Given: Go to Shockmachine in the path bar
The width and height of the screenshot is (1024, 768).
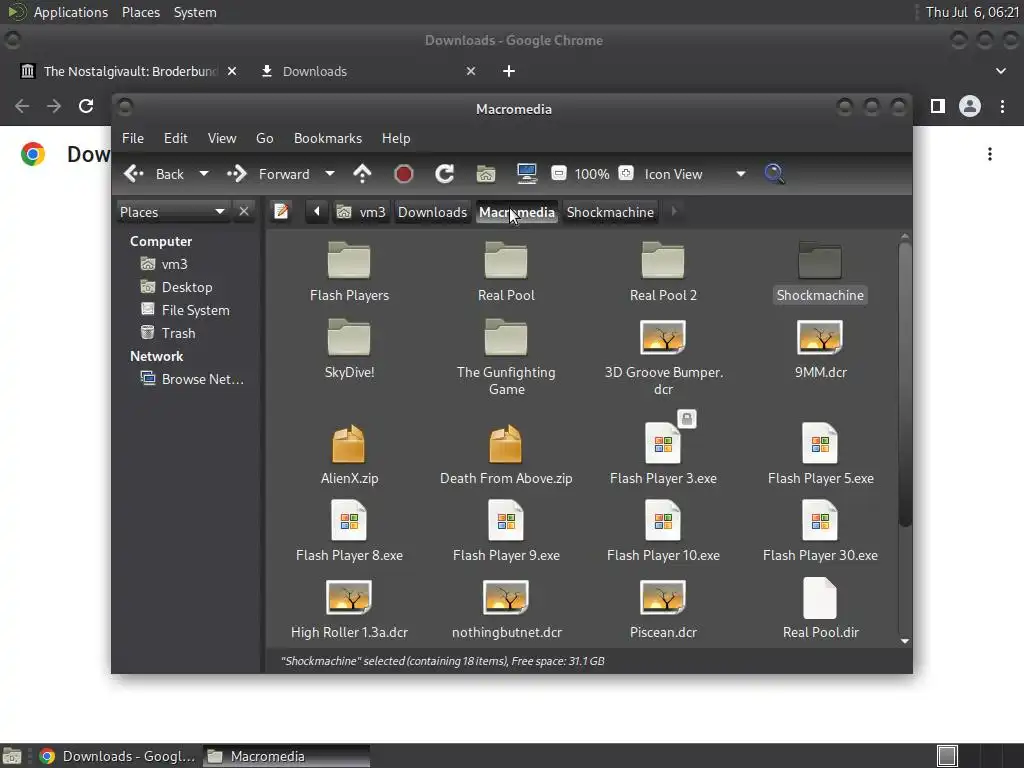Looking at the screenshot, I should pyautogui.click(x=610, y=212).
